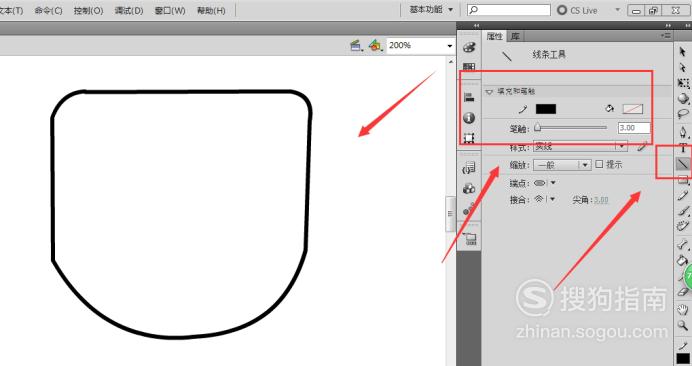This screenshot has height=366, width=692.
Task: Select the Free Transform tool
Action: tap(683, 83)
